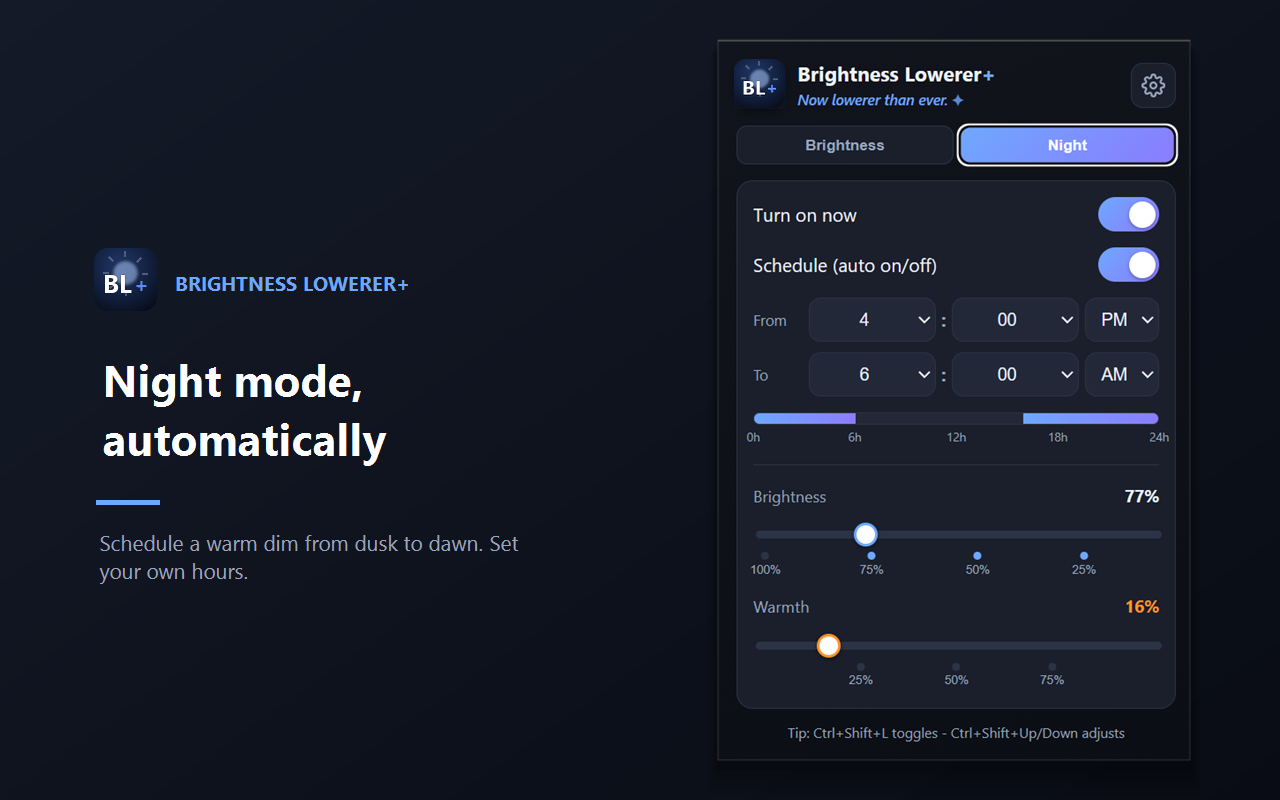Set brightness to the 50% preset
This screenshot has width=1280, height=800.
977,563
